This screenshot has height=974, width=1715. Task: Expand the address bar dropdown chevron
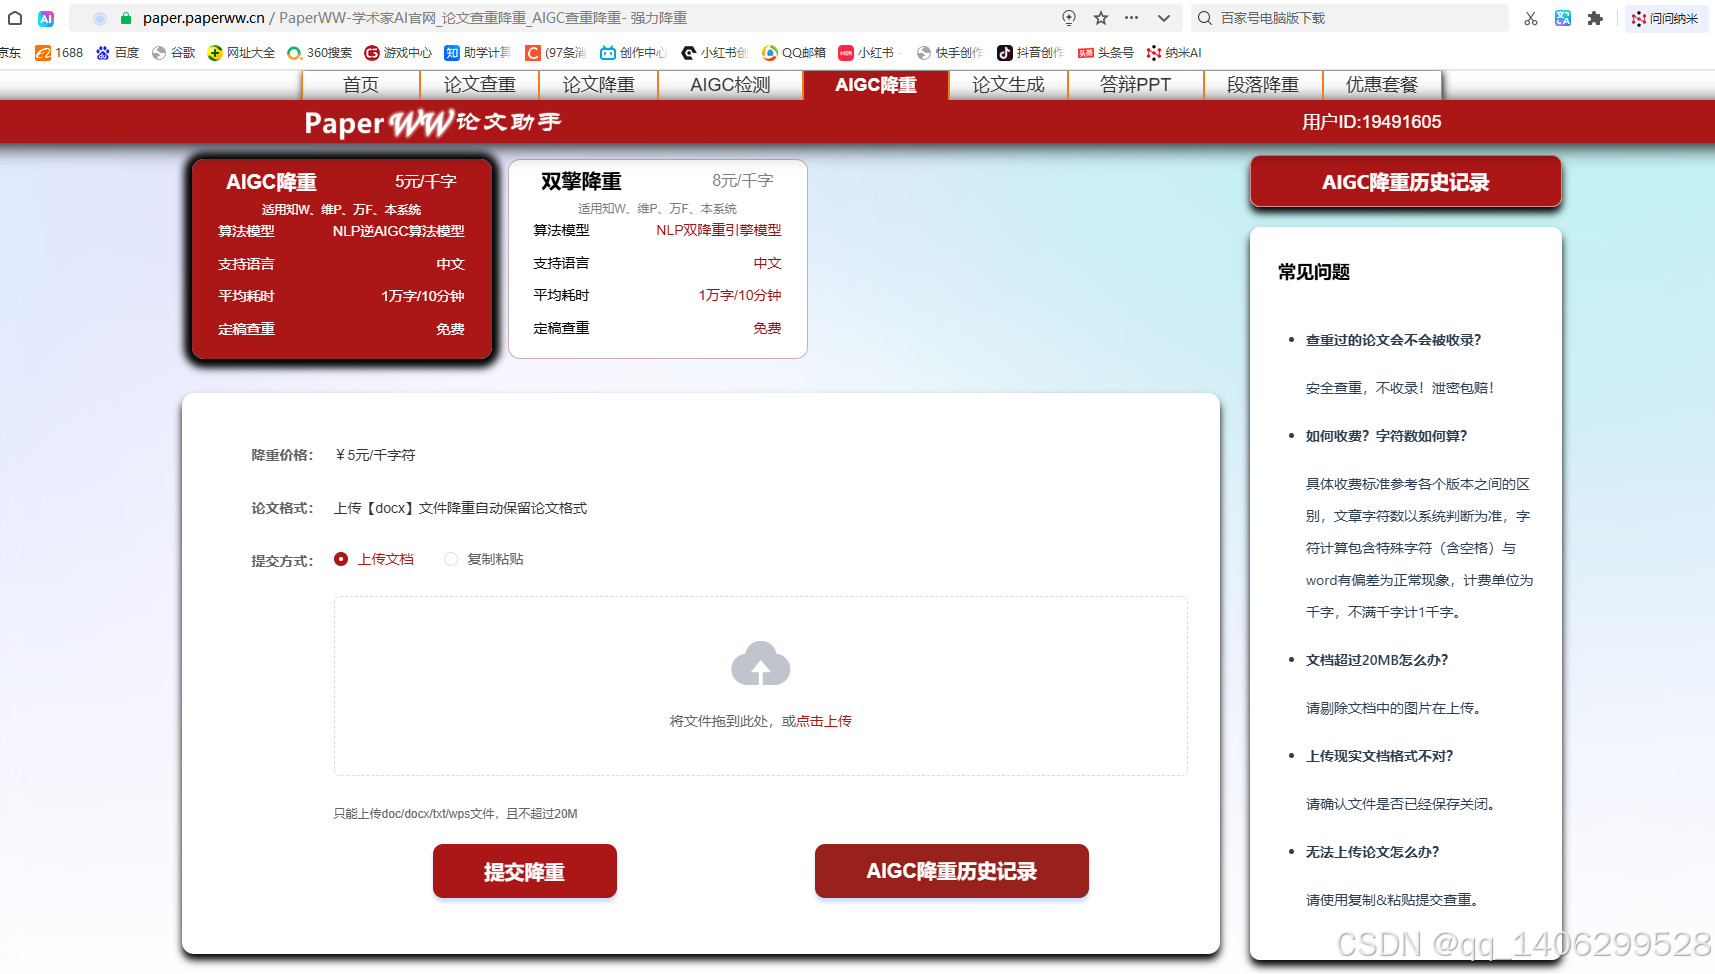(x=1163, y=17)
